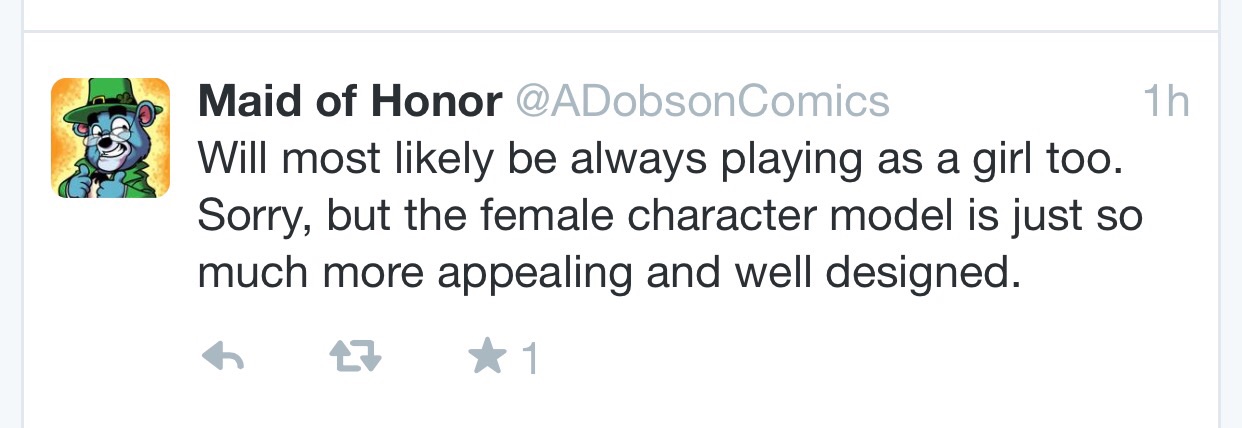Visit the @ADobsonComics handle link
1242x428 pixels.
(x=701, y=101)
